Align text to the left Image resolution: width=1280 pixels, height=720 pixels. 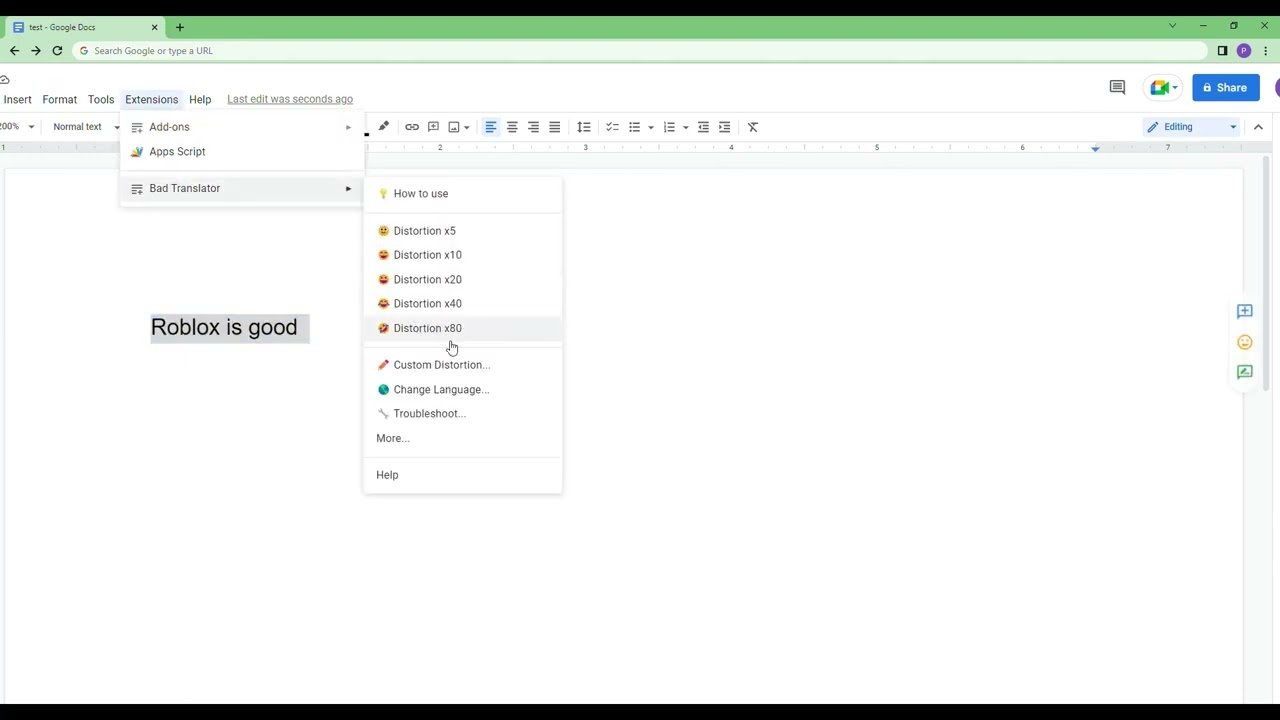(491, 127)
